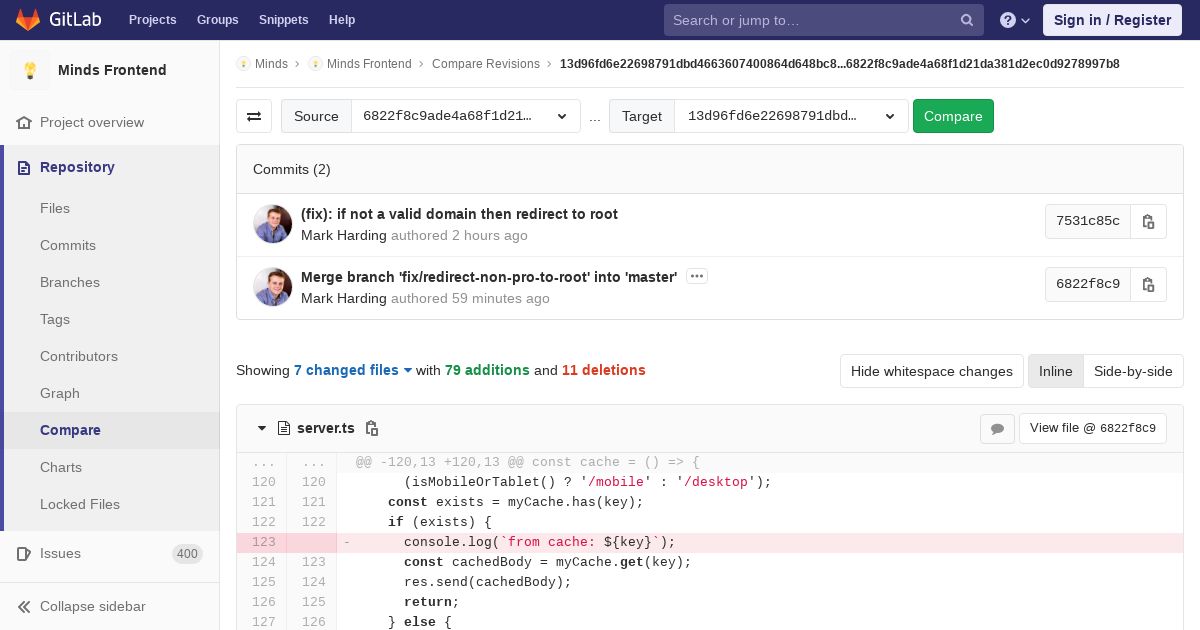Swap source and target revisions icon

click(x=254, y=116)
